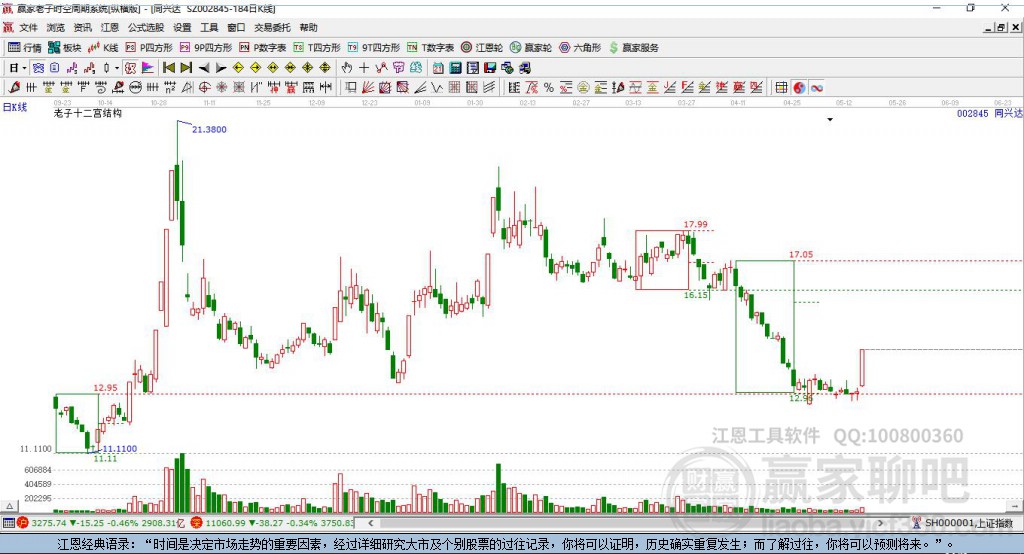
Task: Step chart left with black left arrow
Action: click(204, 67)
